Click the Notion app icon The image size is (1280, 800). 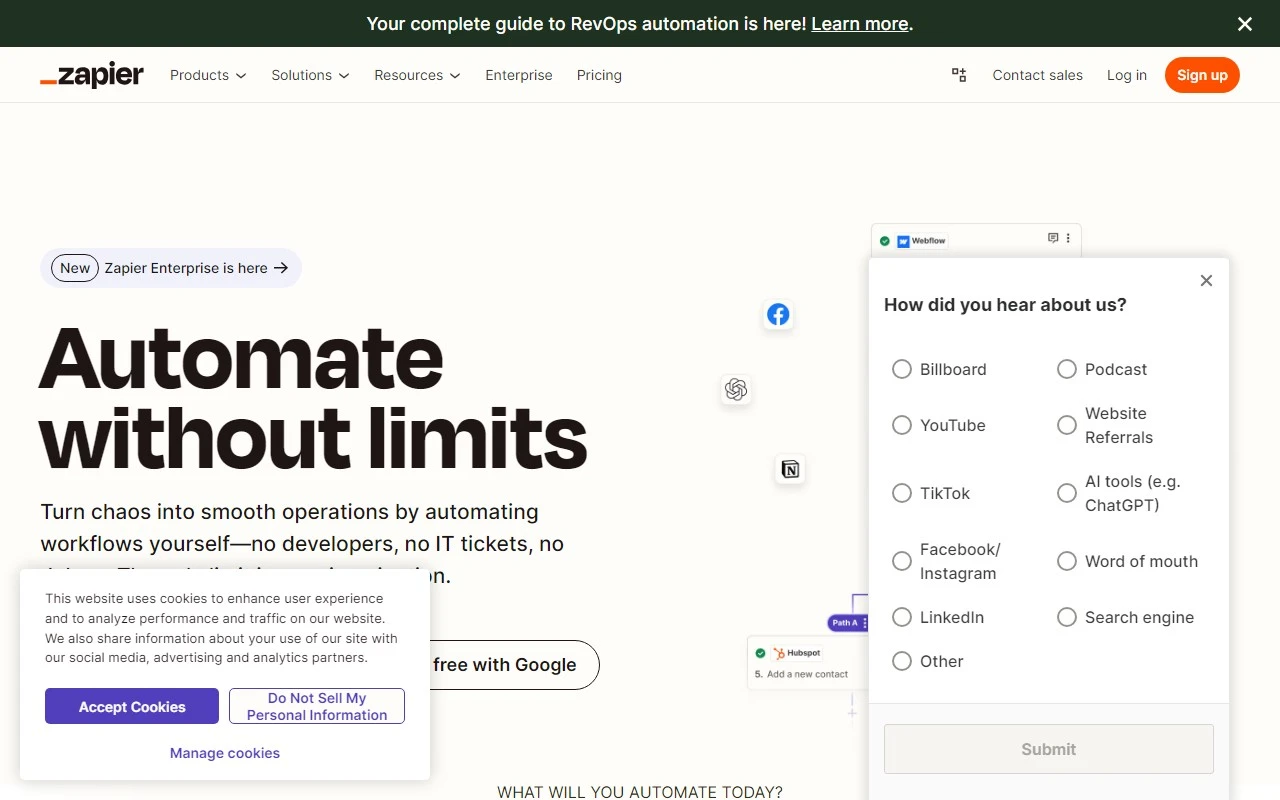[x=790, y=469]
